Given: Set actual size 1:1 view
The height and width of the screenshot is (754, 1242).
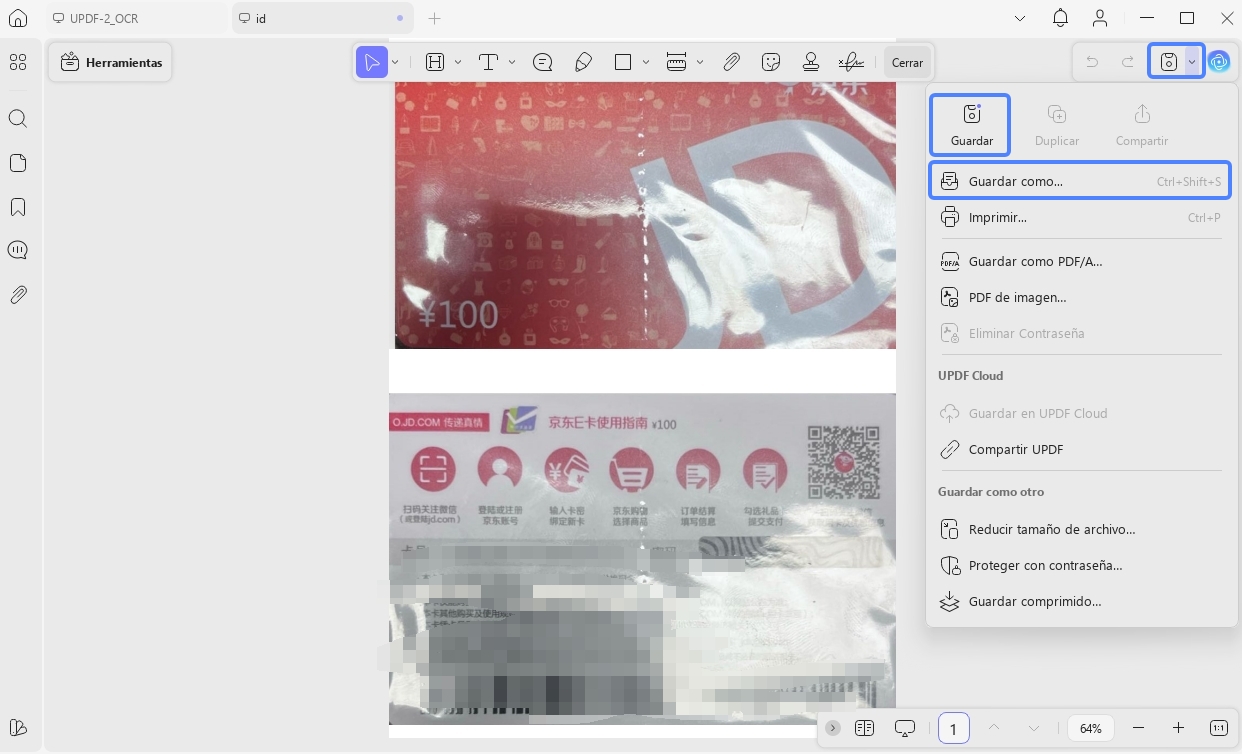Looking at the screenshot, I should [x=1218, y=728].
